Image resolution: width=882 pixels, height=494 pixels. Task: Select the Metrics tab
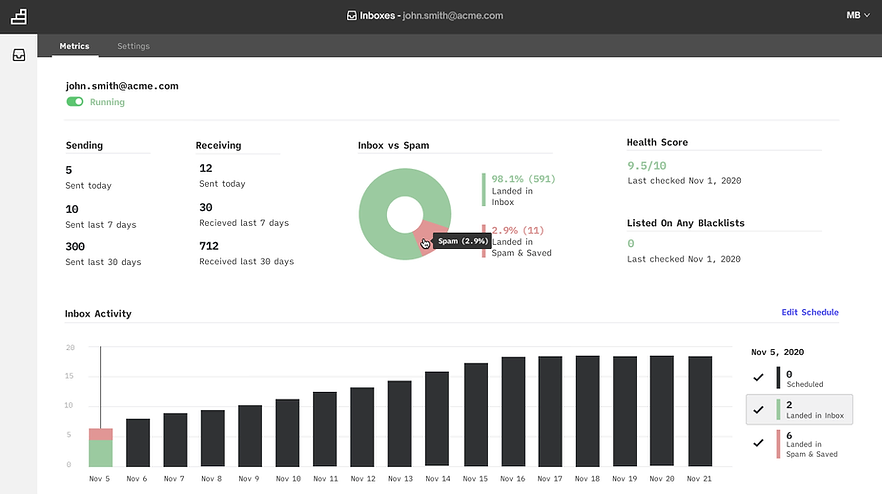pyautogui.click(x=74, y=46)
